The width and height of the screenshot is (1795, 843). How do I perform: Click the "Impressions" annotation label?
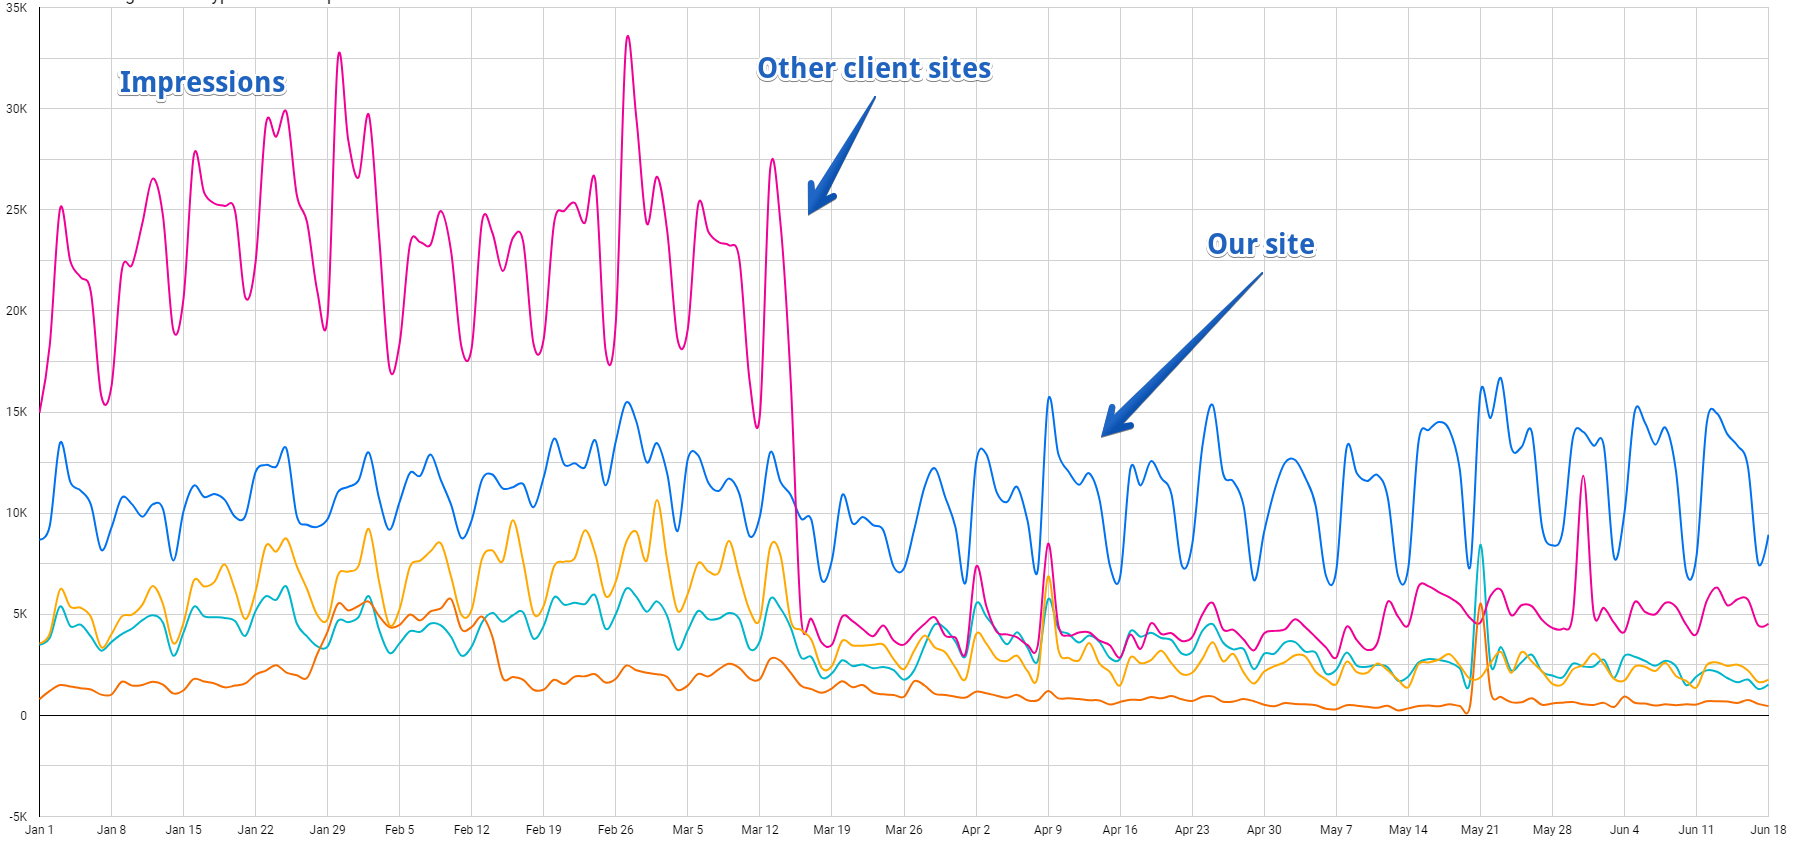click(202, 82)
